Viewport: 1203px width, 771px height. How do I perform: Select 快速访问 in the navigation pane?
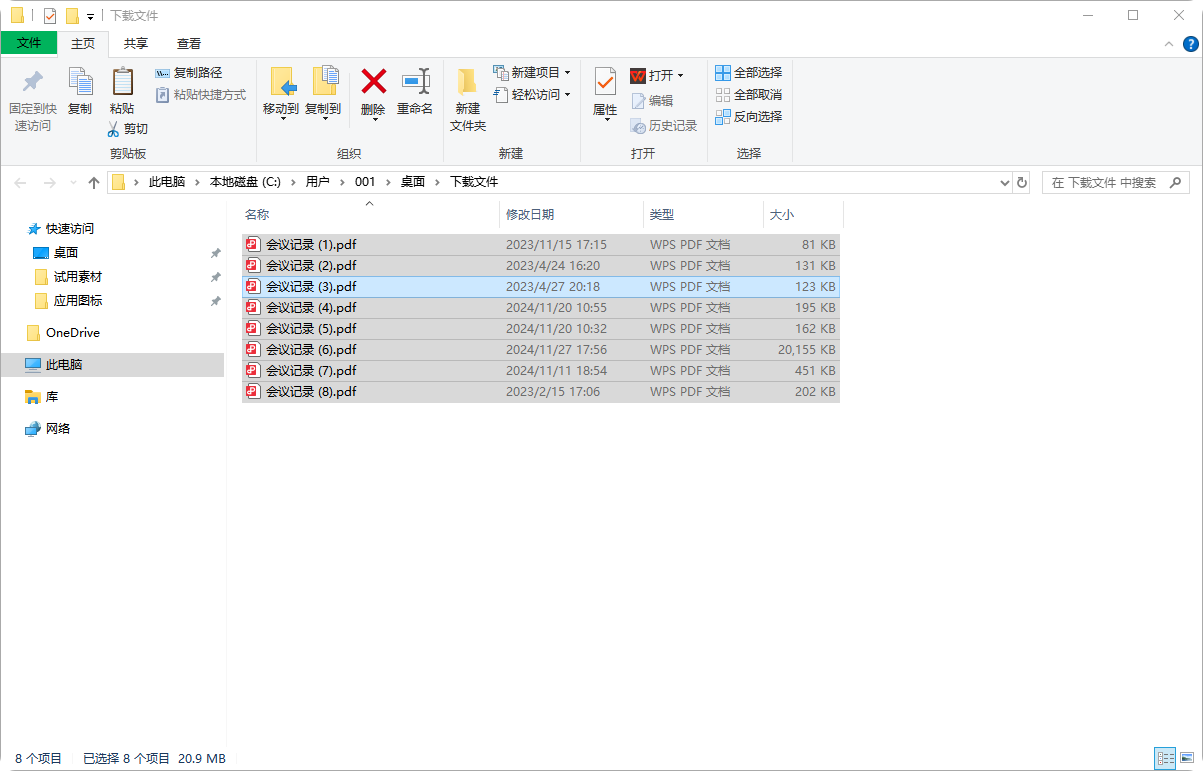70,229
